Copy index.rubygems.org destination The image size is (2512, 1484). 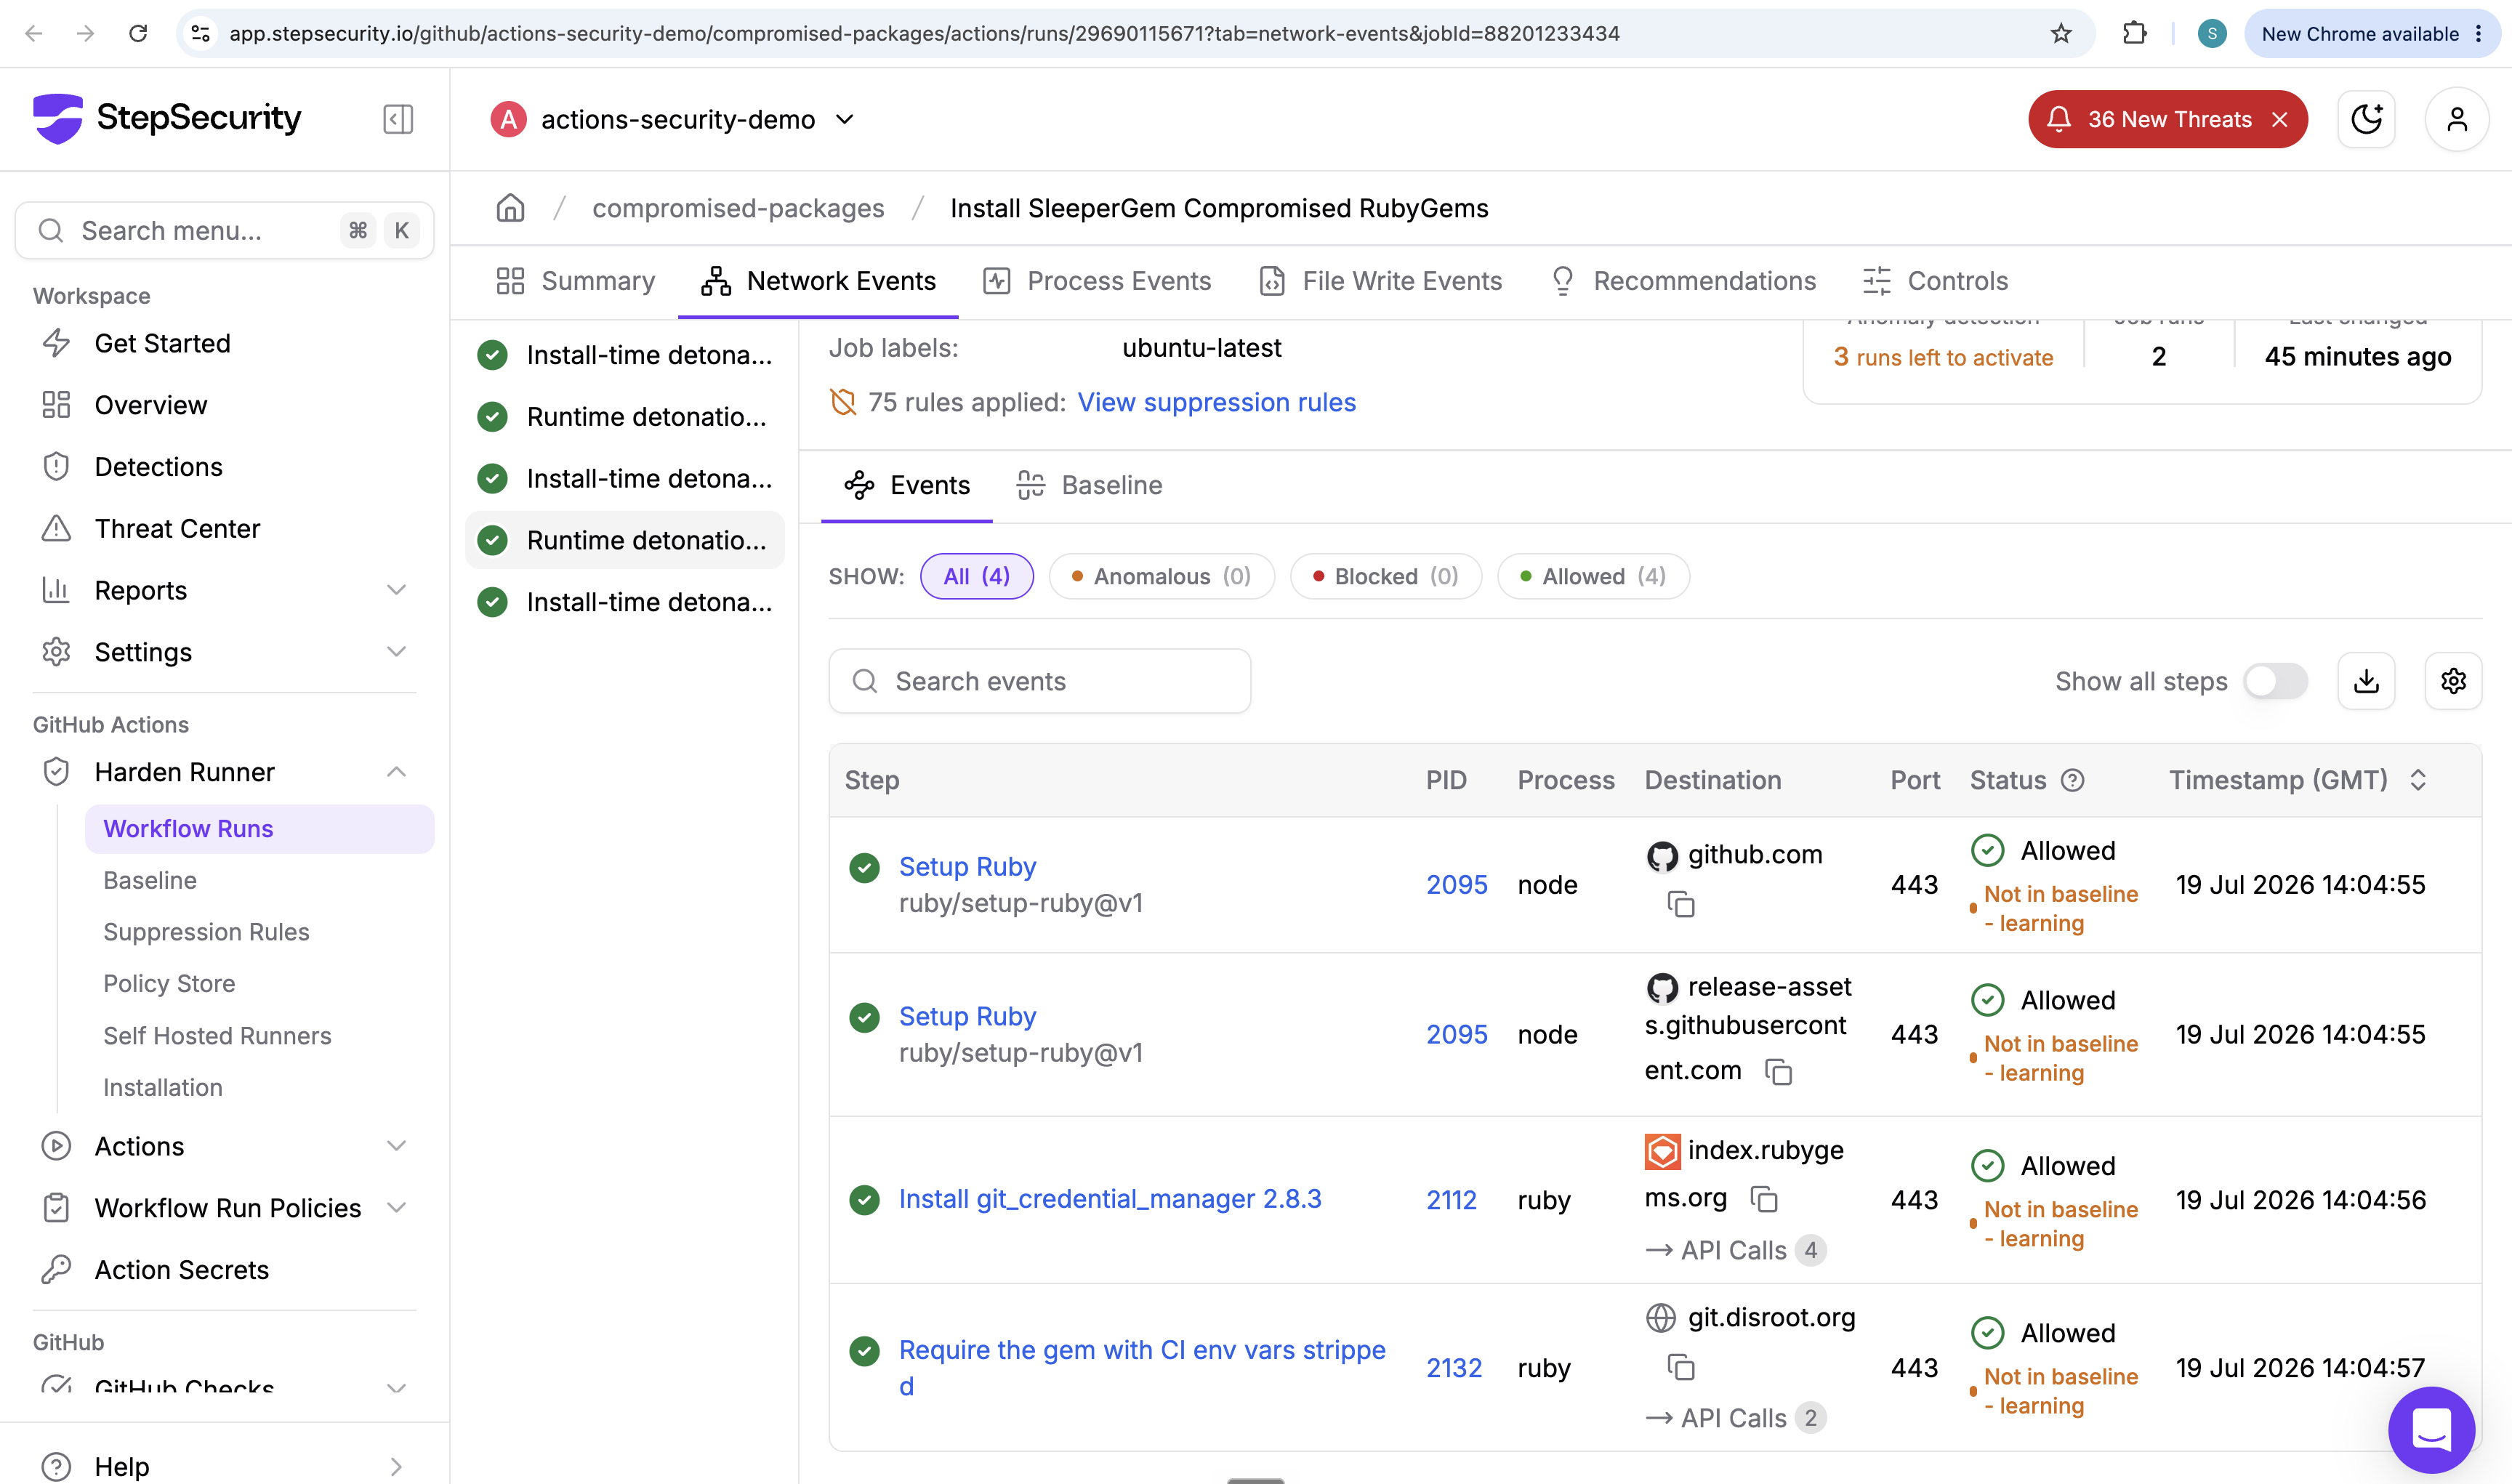[1764, 1198]
